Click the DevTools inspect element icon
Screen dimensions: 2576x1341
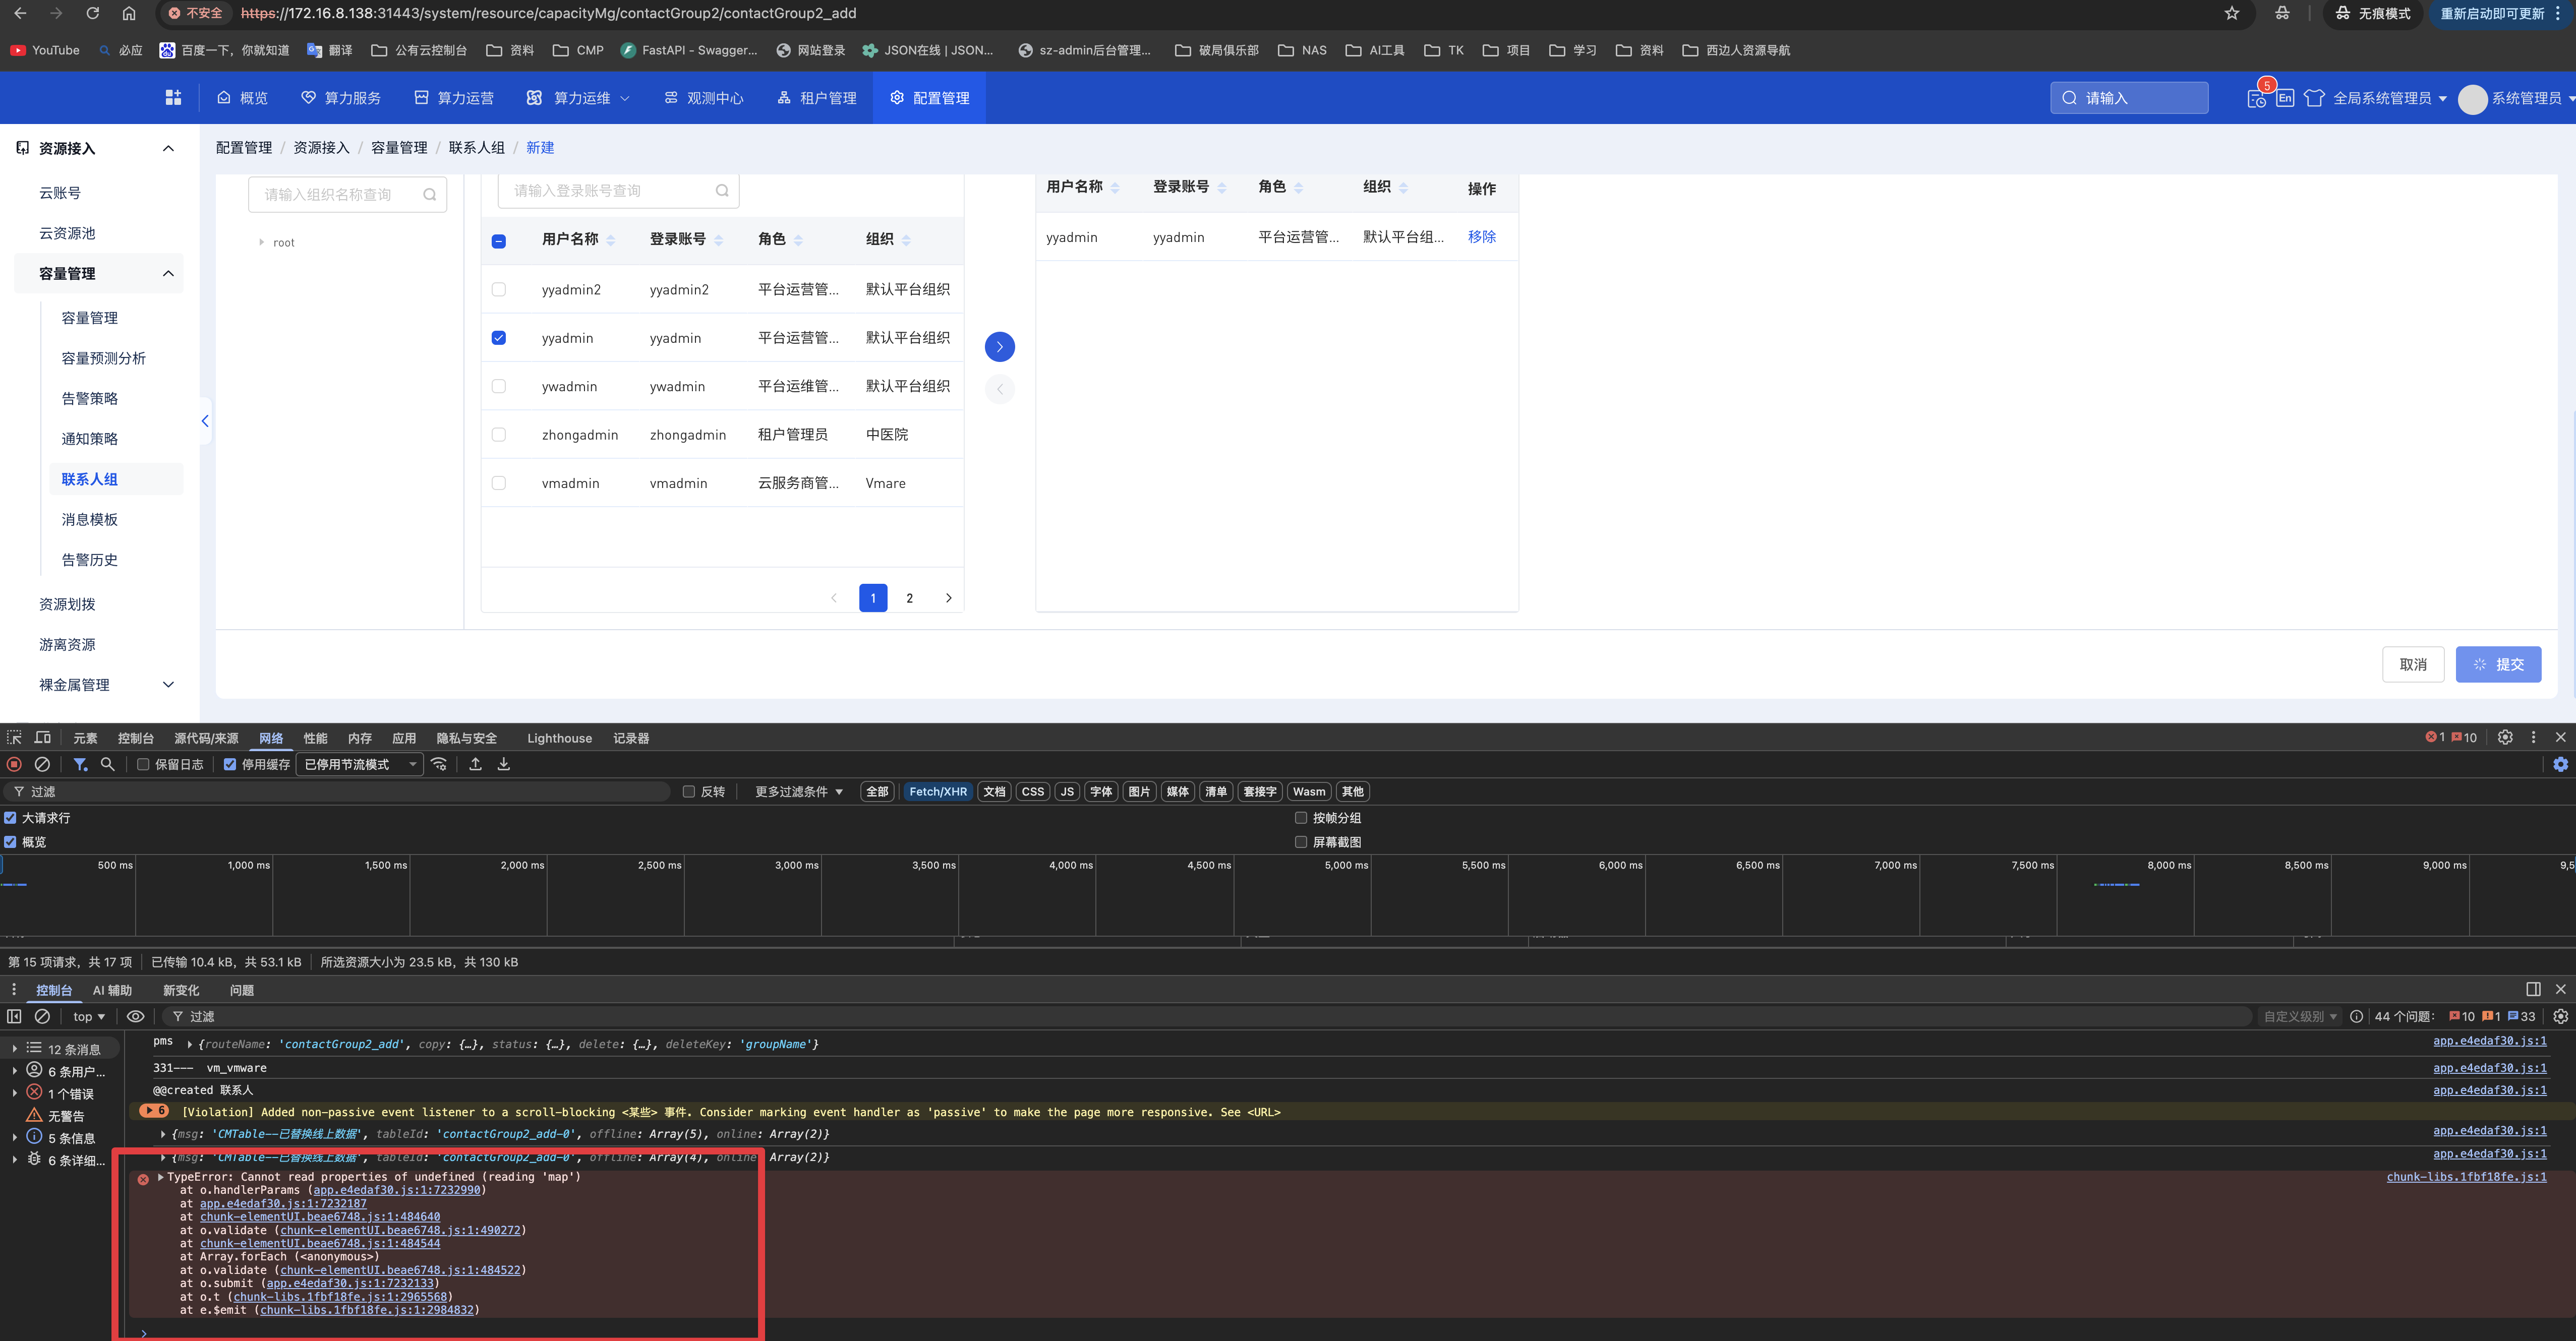14,738
